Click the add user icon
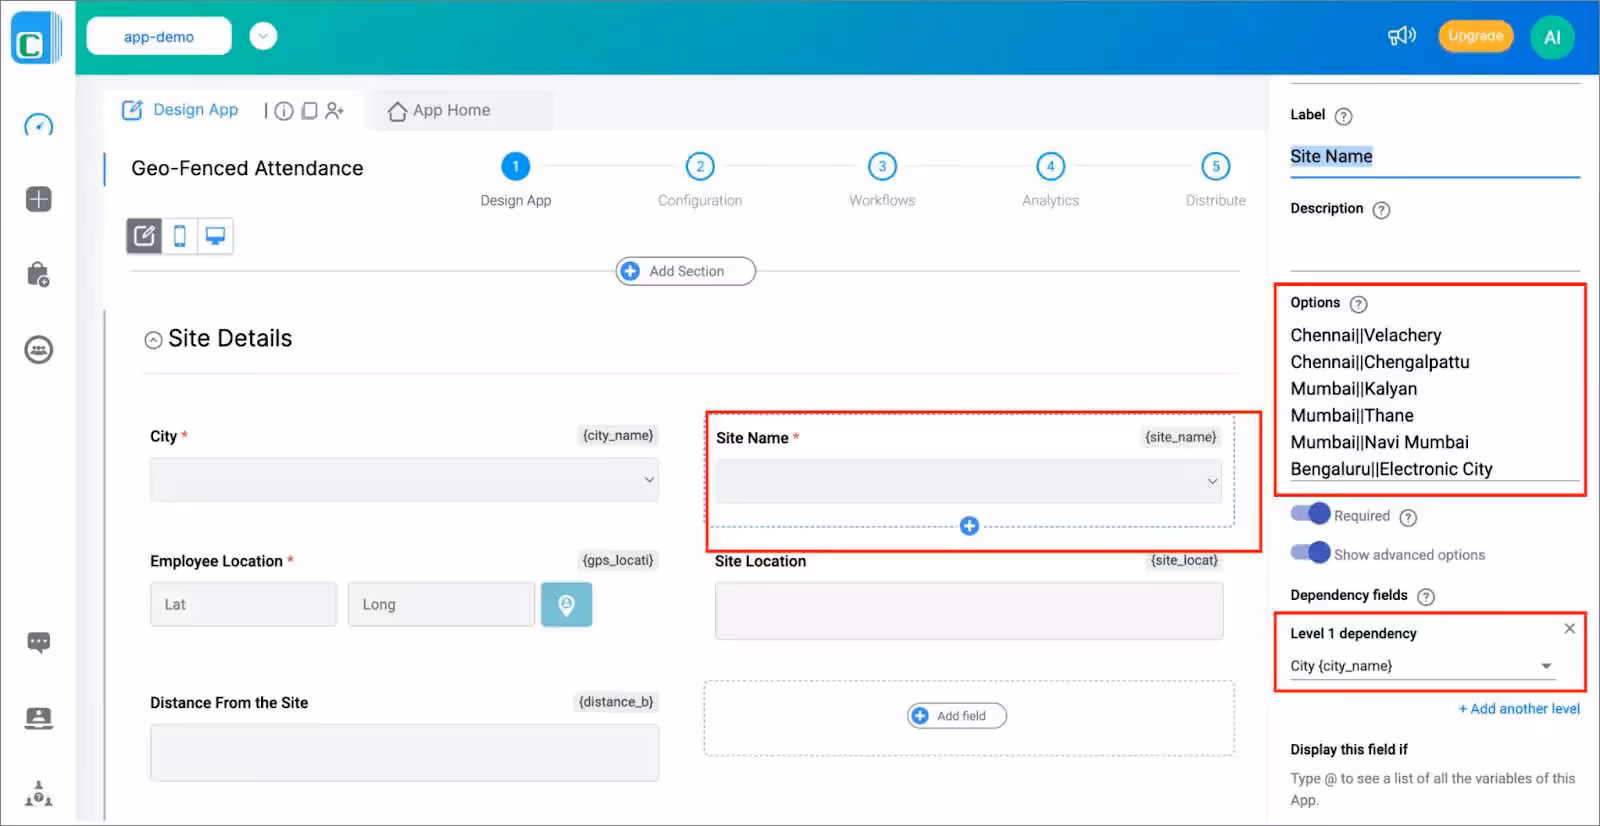1600x826 pixels. tap(335, 111)
